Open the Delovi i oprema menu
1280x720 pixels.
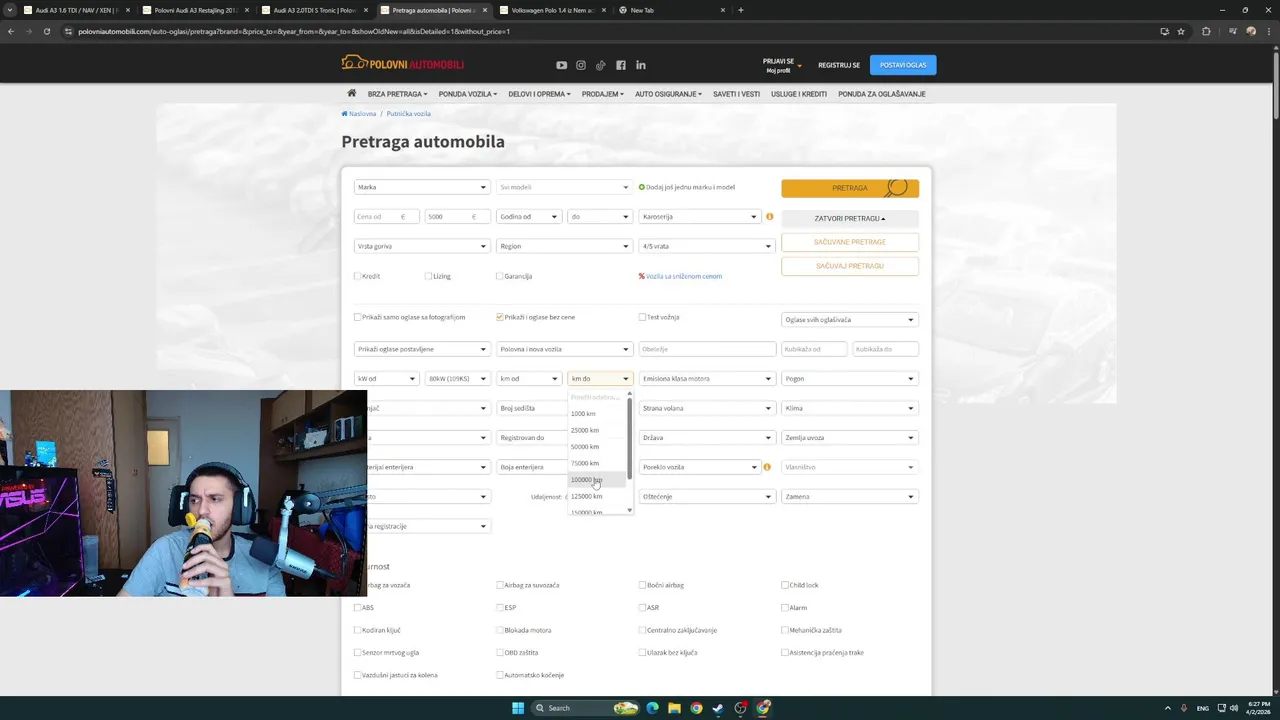coord(539,94)
